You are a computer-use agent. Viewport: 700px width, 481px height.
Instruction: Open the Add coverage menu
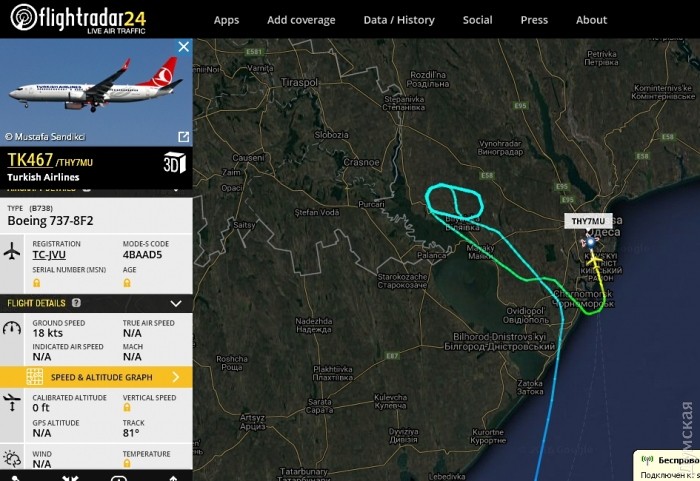click(301, 20)
